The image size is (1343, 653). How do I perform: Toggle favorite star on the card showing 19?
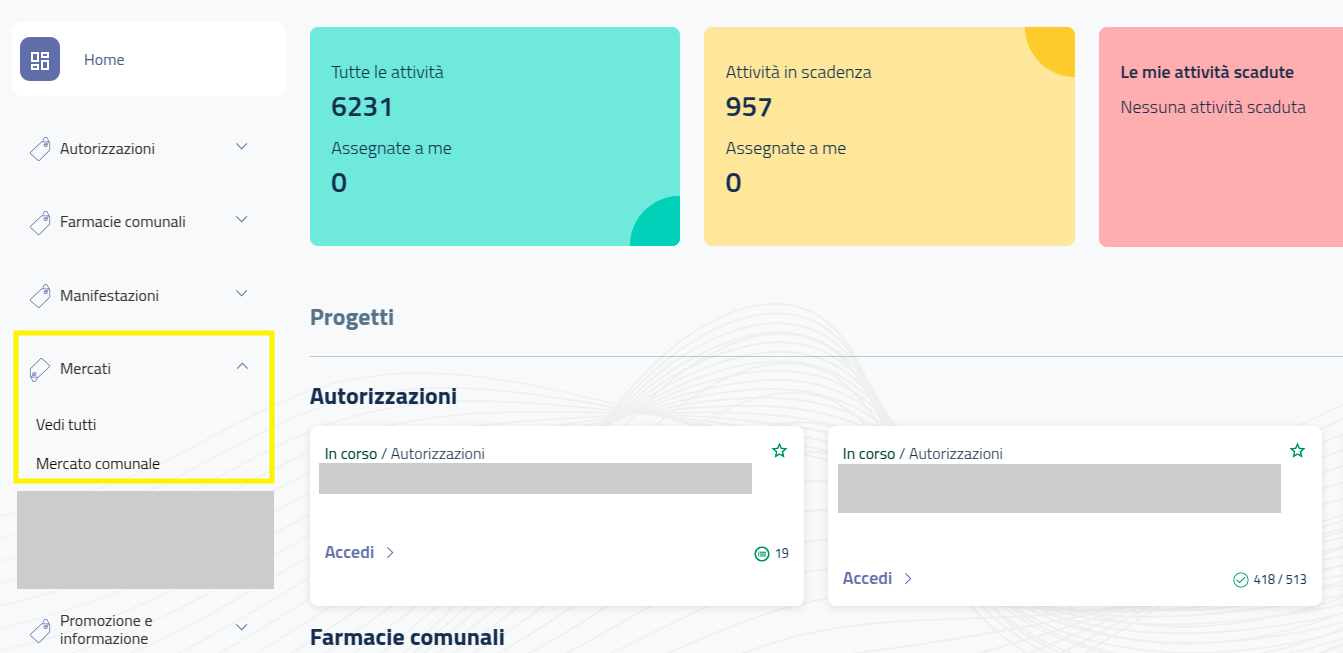[x=780, y=451]
